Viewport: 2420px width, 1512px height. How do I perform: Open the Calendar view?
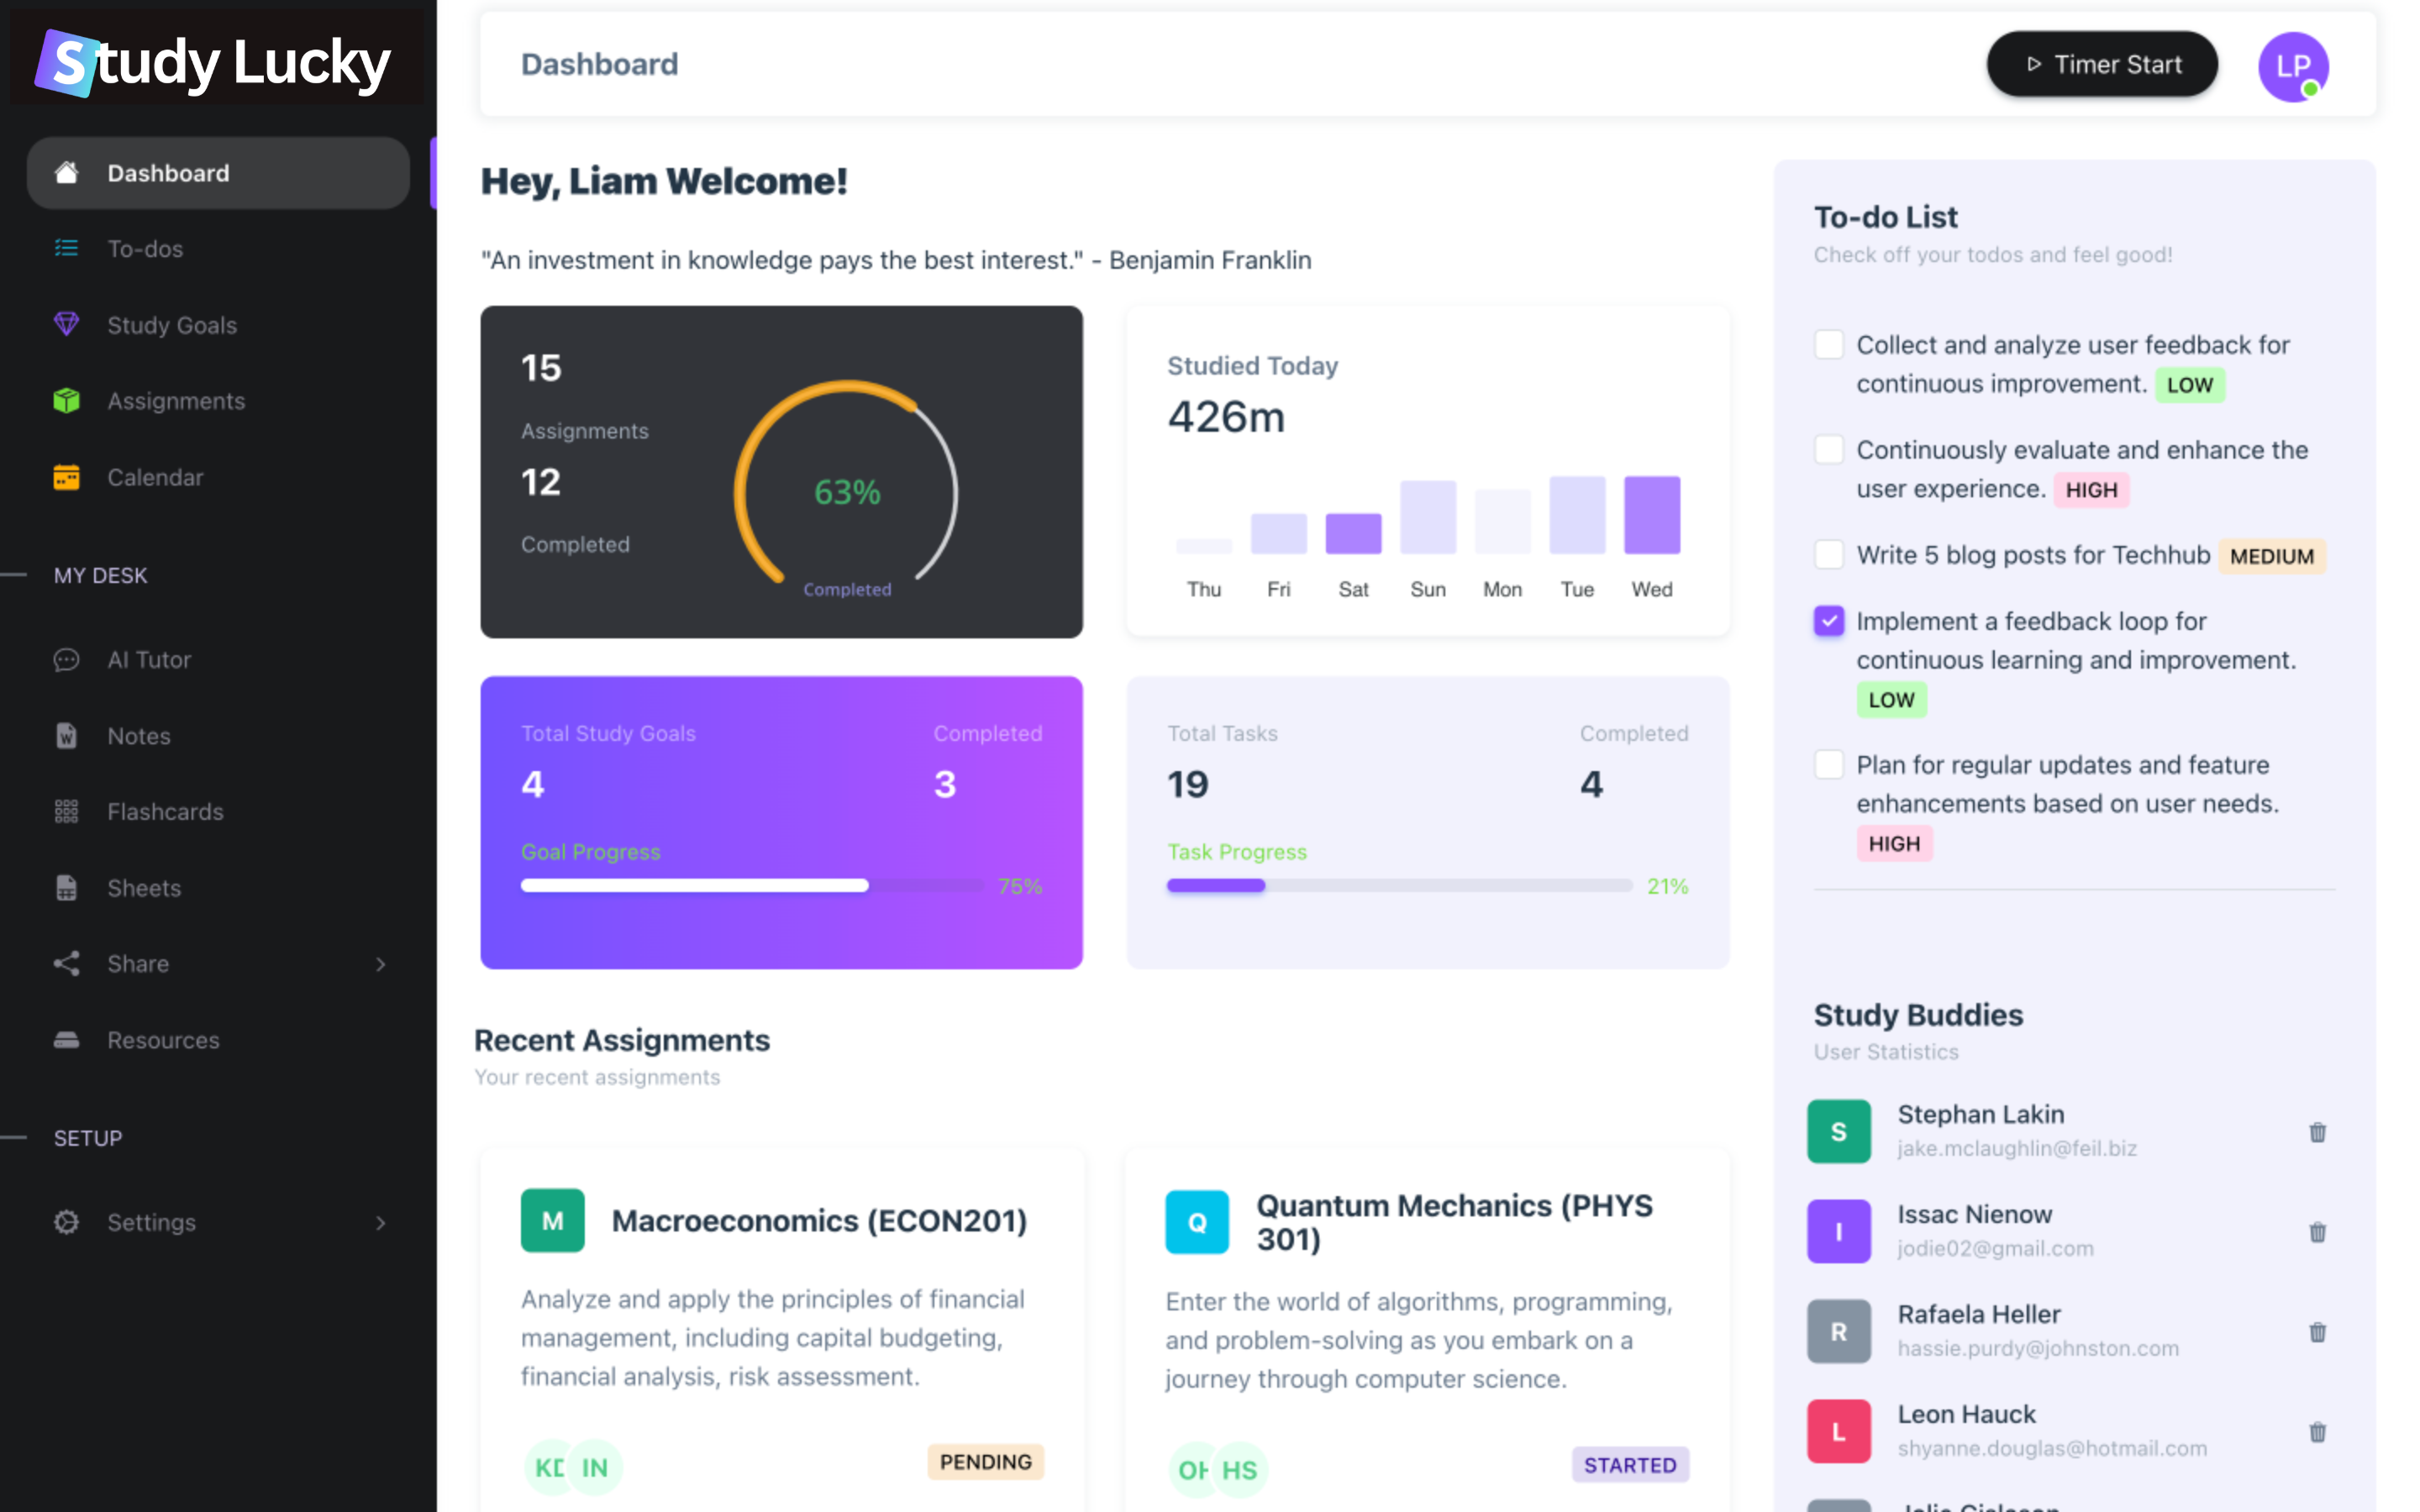tap(155, 477)
